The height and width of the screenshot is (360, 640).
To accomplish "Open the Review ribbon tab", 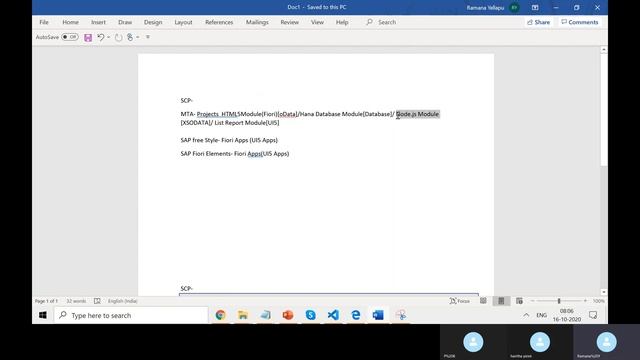I will click(x=289, y=22).
